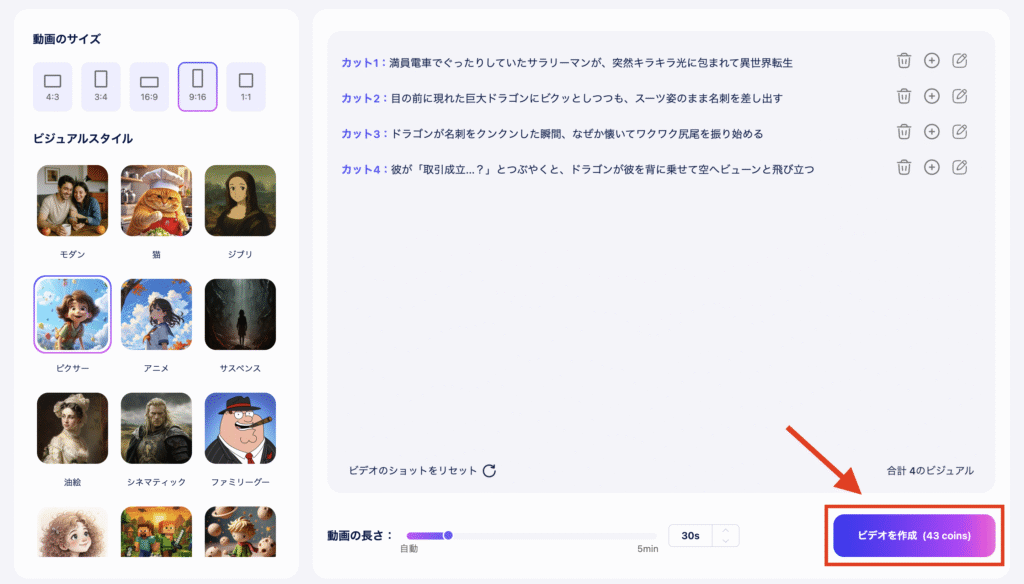Image resolution: width=1024 pixels, height=584 pixels.
Task: Delete カット4 with its trash icon
Action: [x=903, y=168]
